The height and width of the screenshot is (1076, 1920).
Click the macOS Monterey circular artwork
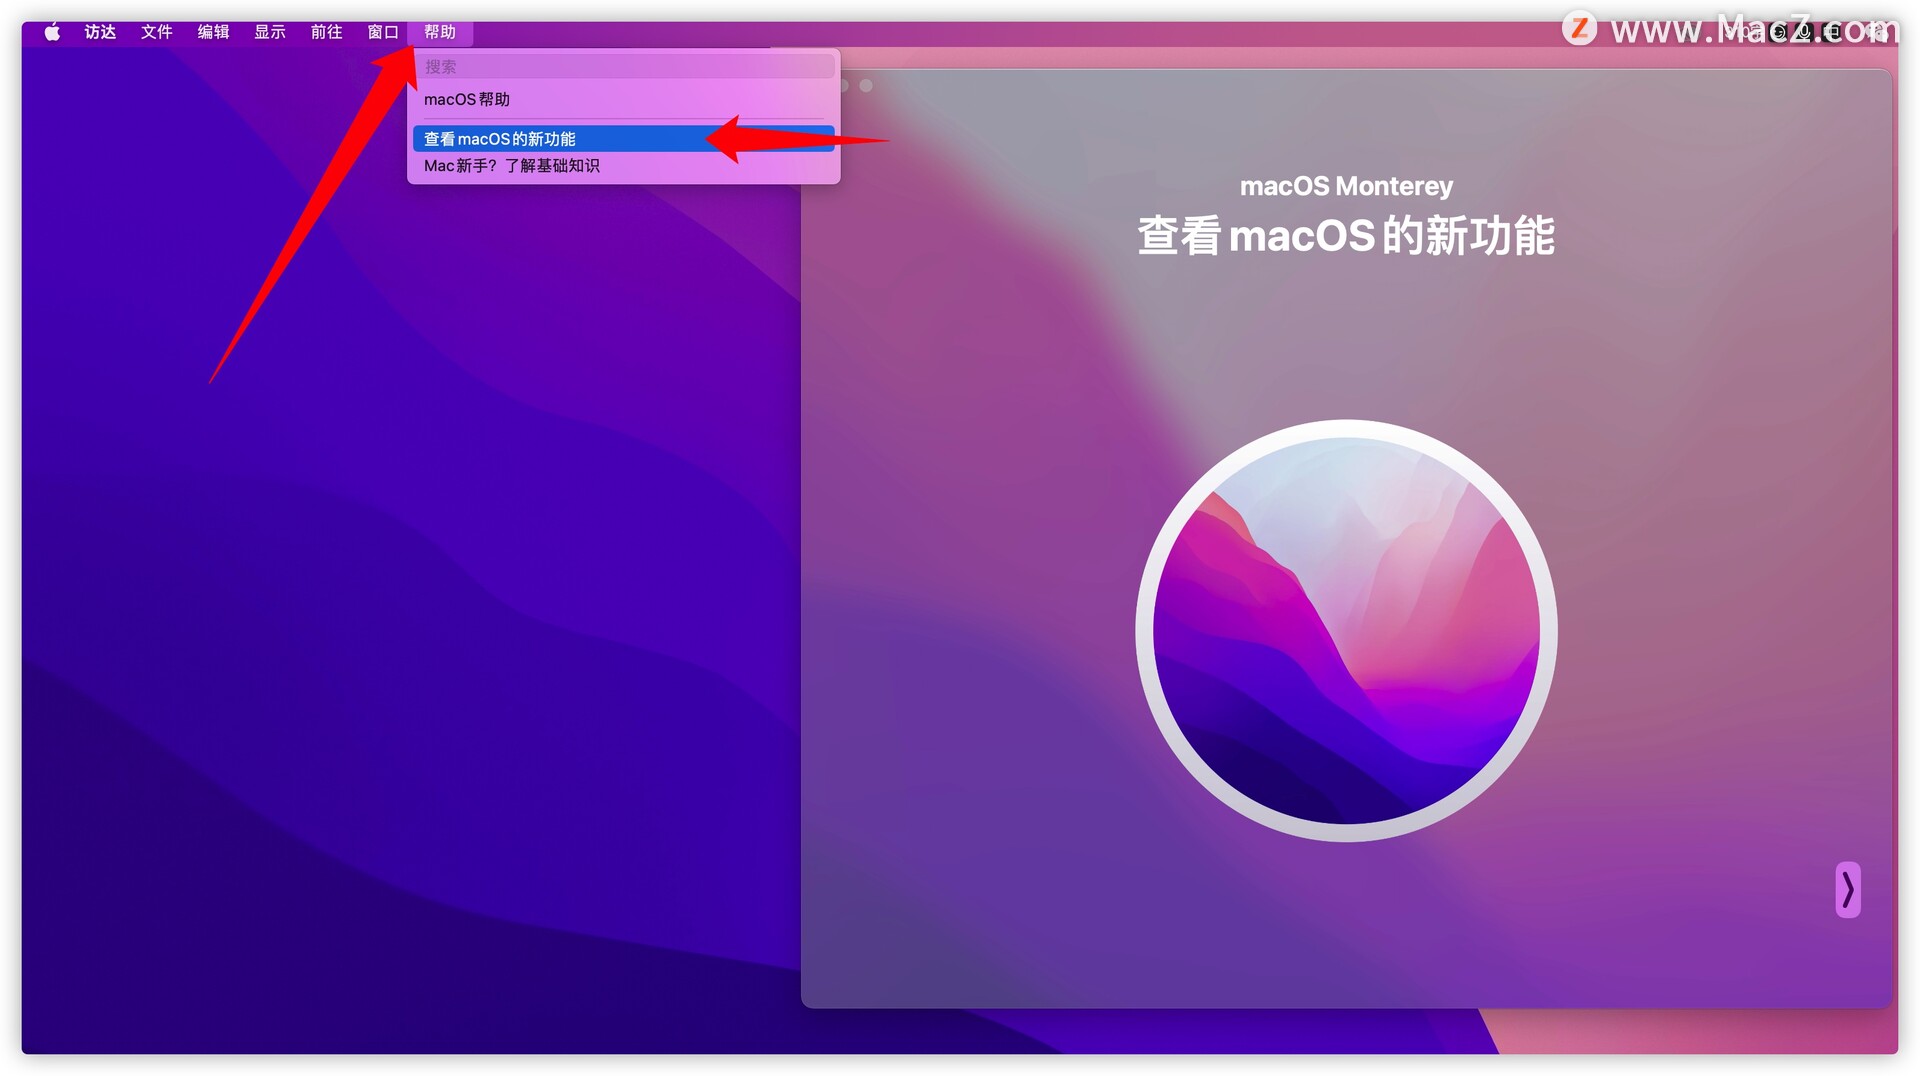pos(1346,630)
